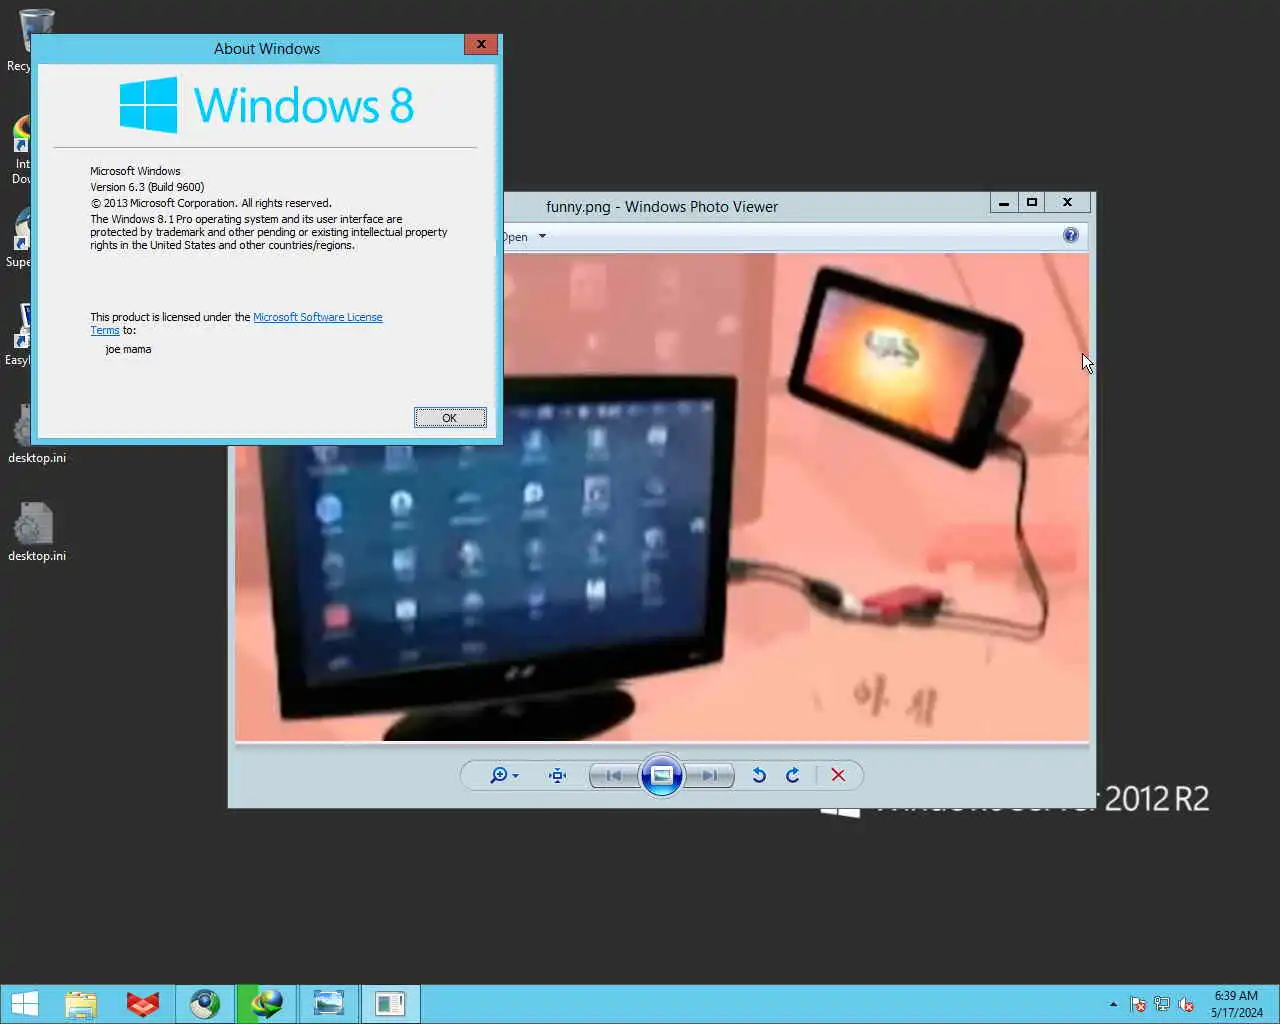1280x1024 pixels.
Task: Open the blue globe browser on taskbar
Action: [205, 1004]
